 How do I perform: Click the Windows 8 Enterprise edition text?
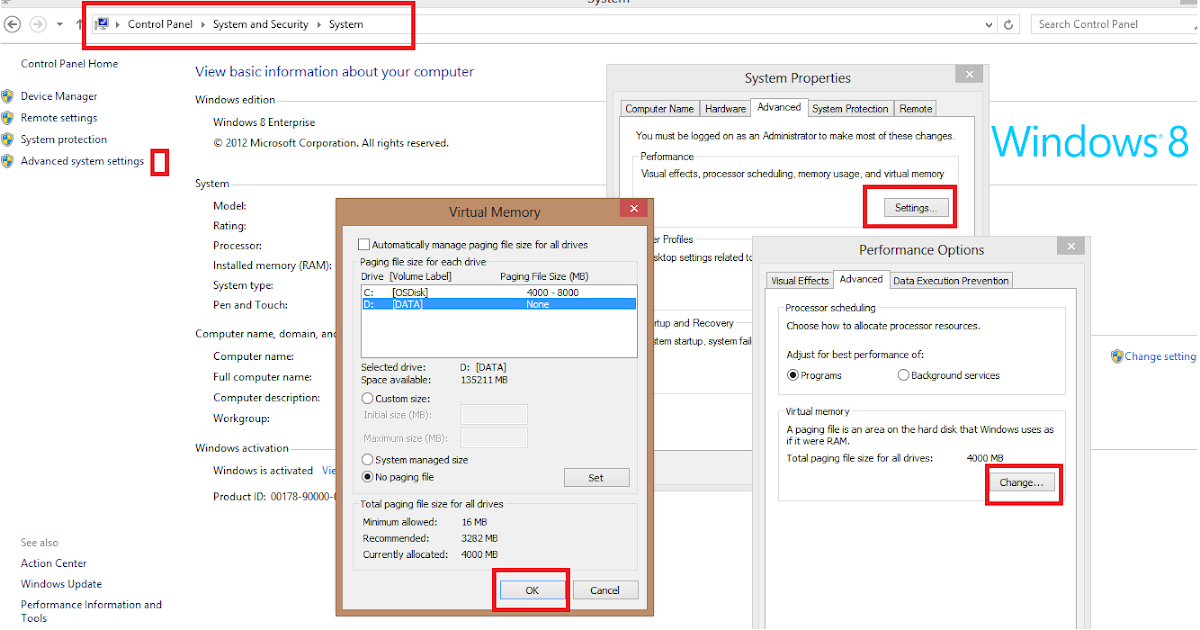264,122
